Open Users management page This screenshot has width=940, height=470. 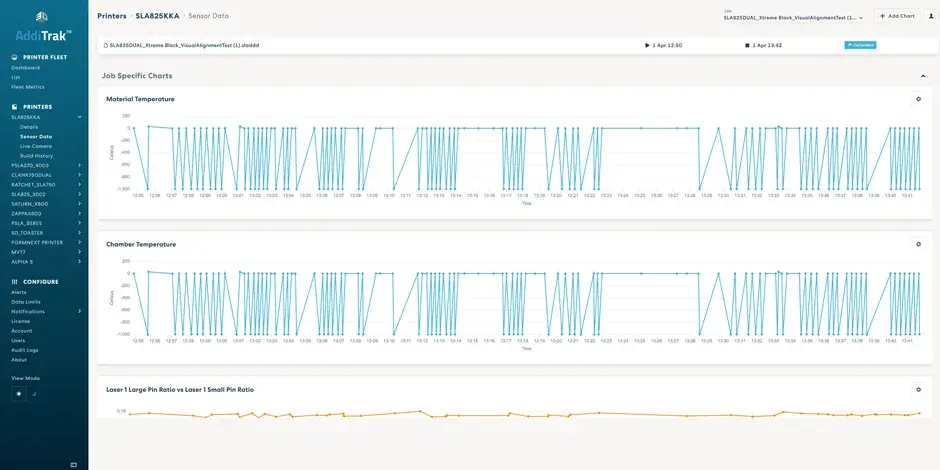[x=18, y=340]
